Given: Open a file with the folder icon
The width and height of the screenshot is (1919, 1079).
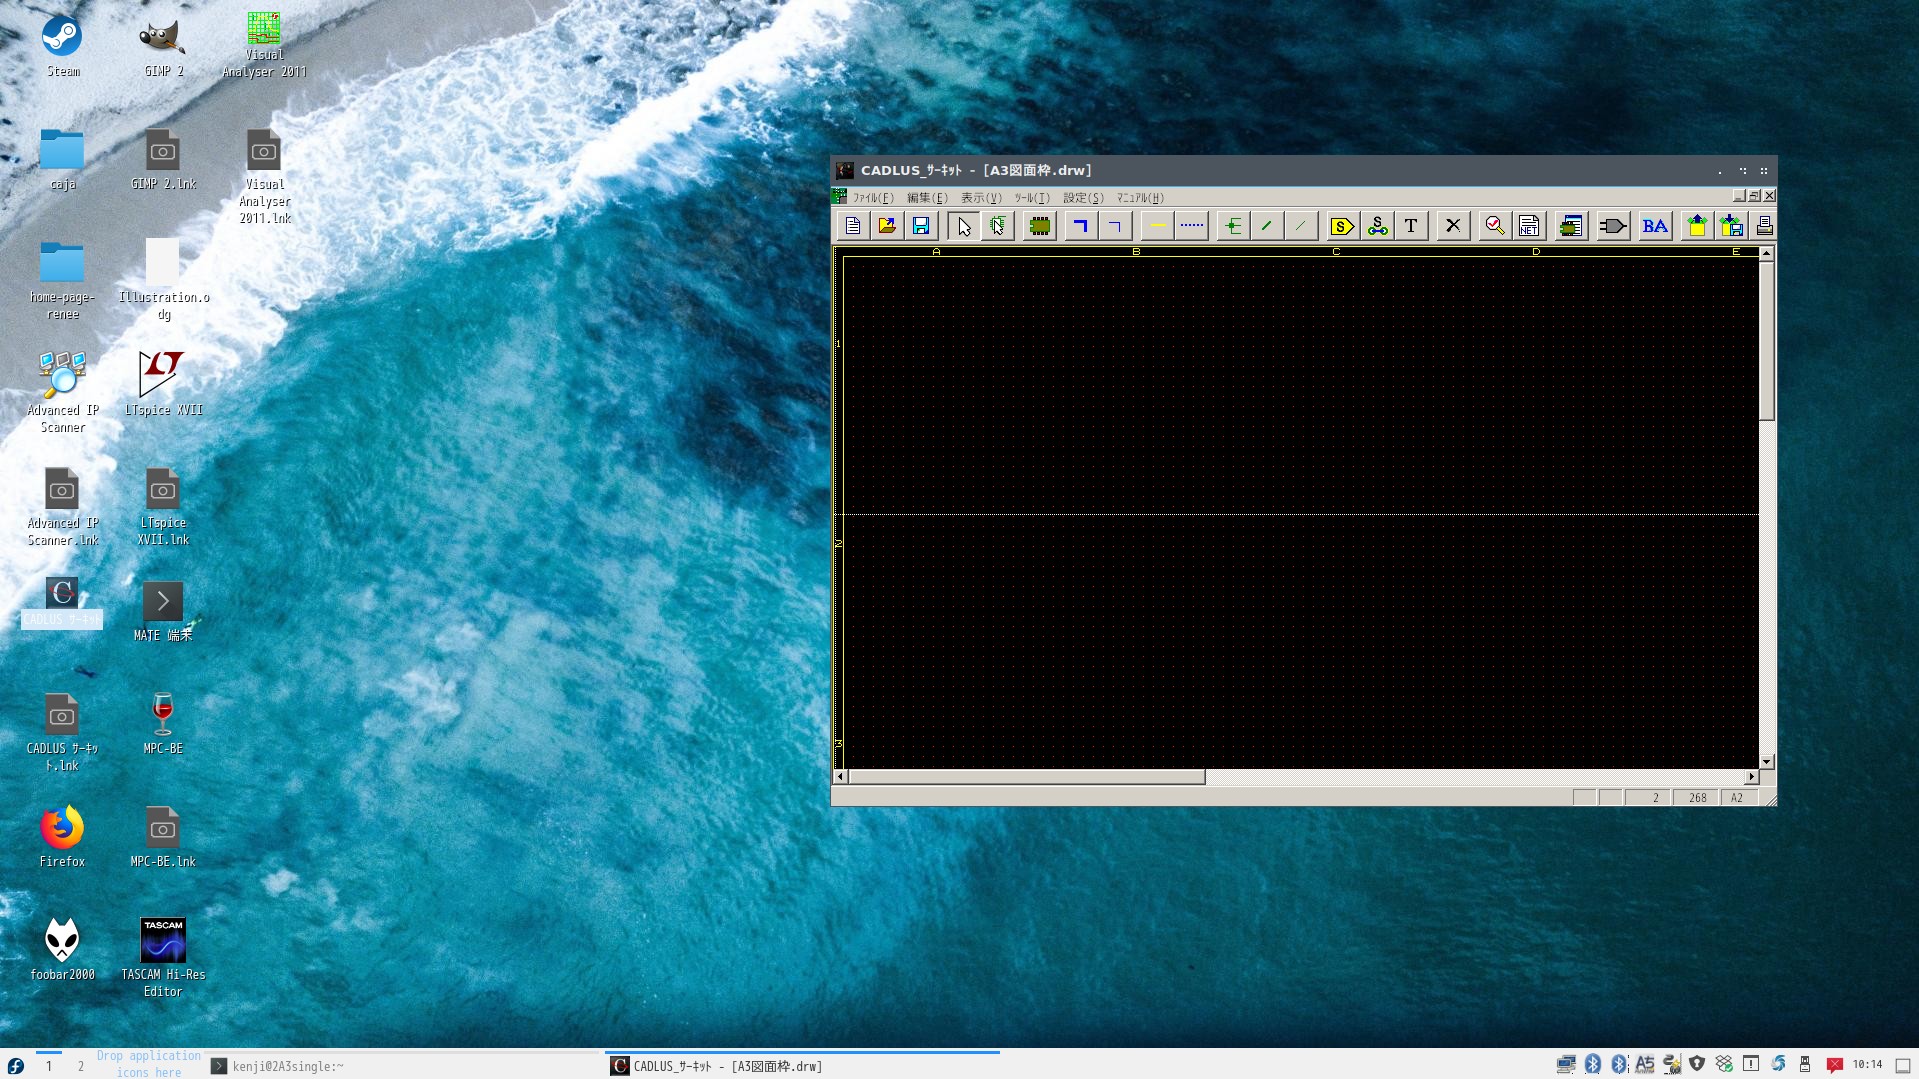Looking at the screenshot, I should pos(887,226).
